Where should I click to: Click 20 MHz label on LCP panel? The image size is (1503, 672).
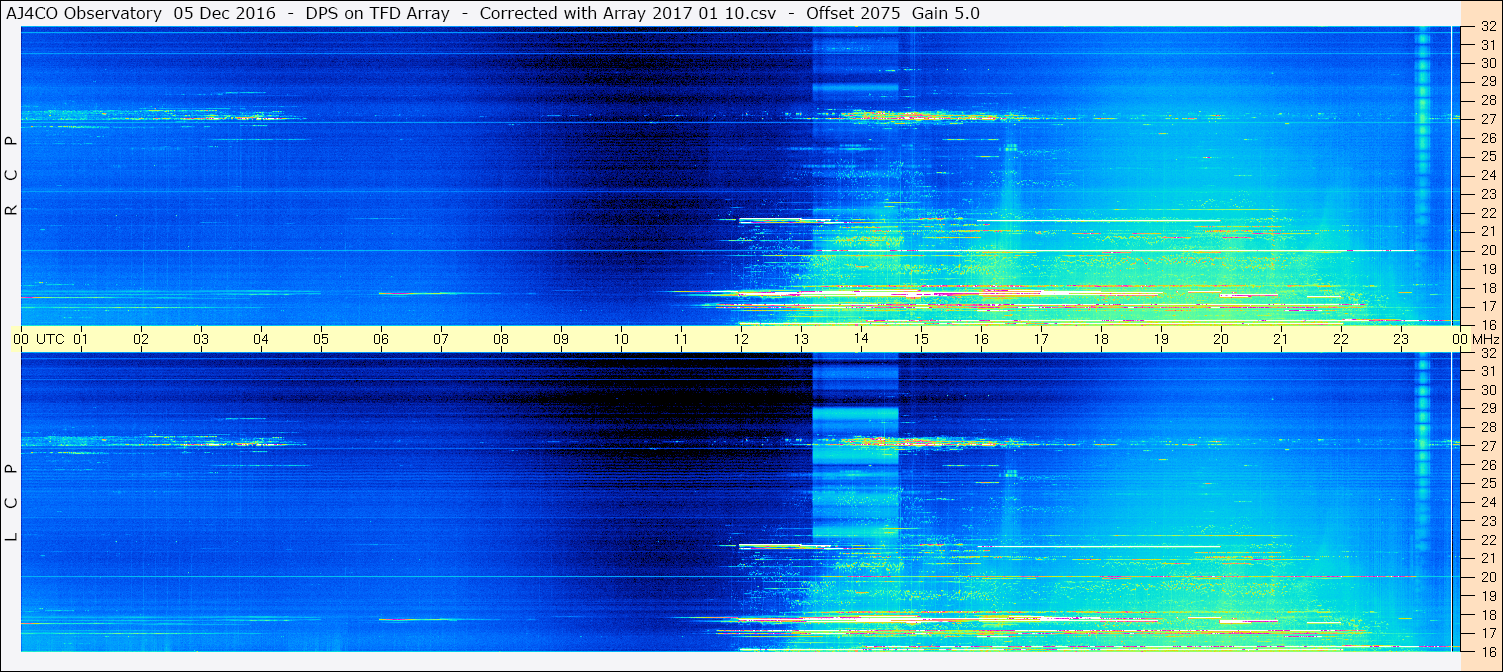point(1488,577)
